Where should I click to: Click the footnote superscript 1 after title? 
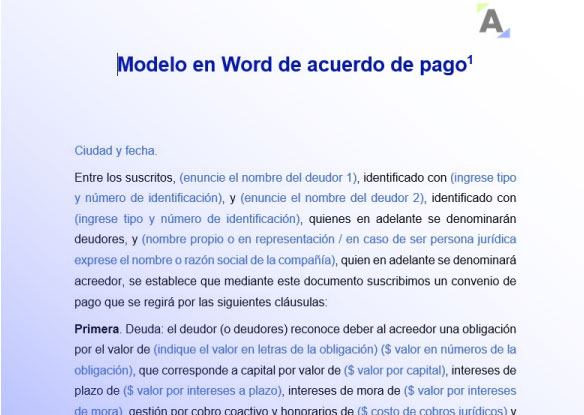pyautogui.click(x=470, y=60)
